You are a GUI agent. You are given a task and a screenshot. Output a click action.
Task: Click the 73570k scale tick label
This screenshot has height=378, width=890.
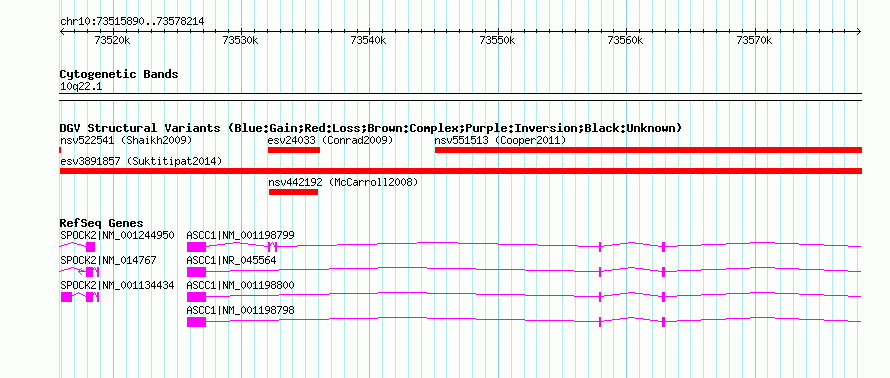click(x=754, y=40)
